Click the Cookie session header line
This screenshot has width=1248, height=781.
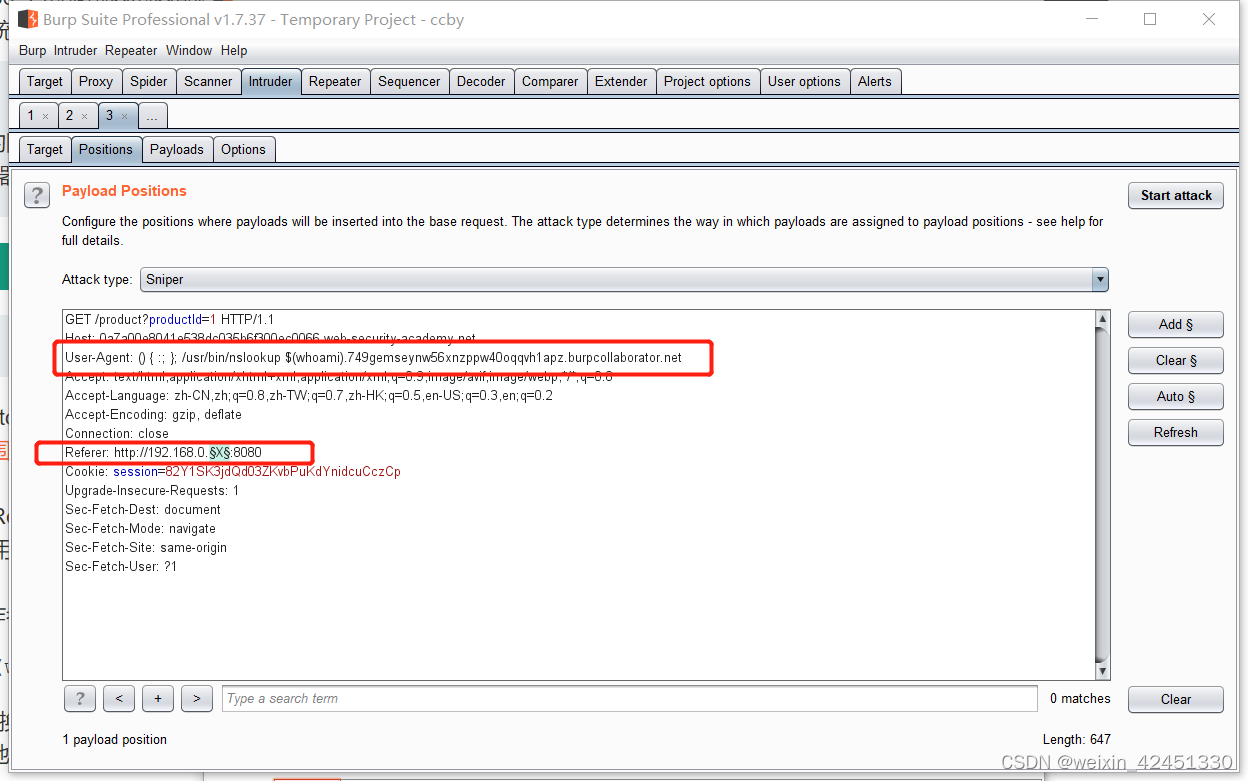(233, 472)
